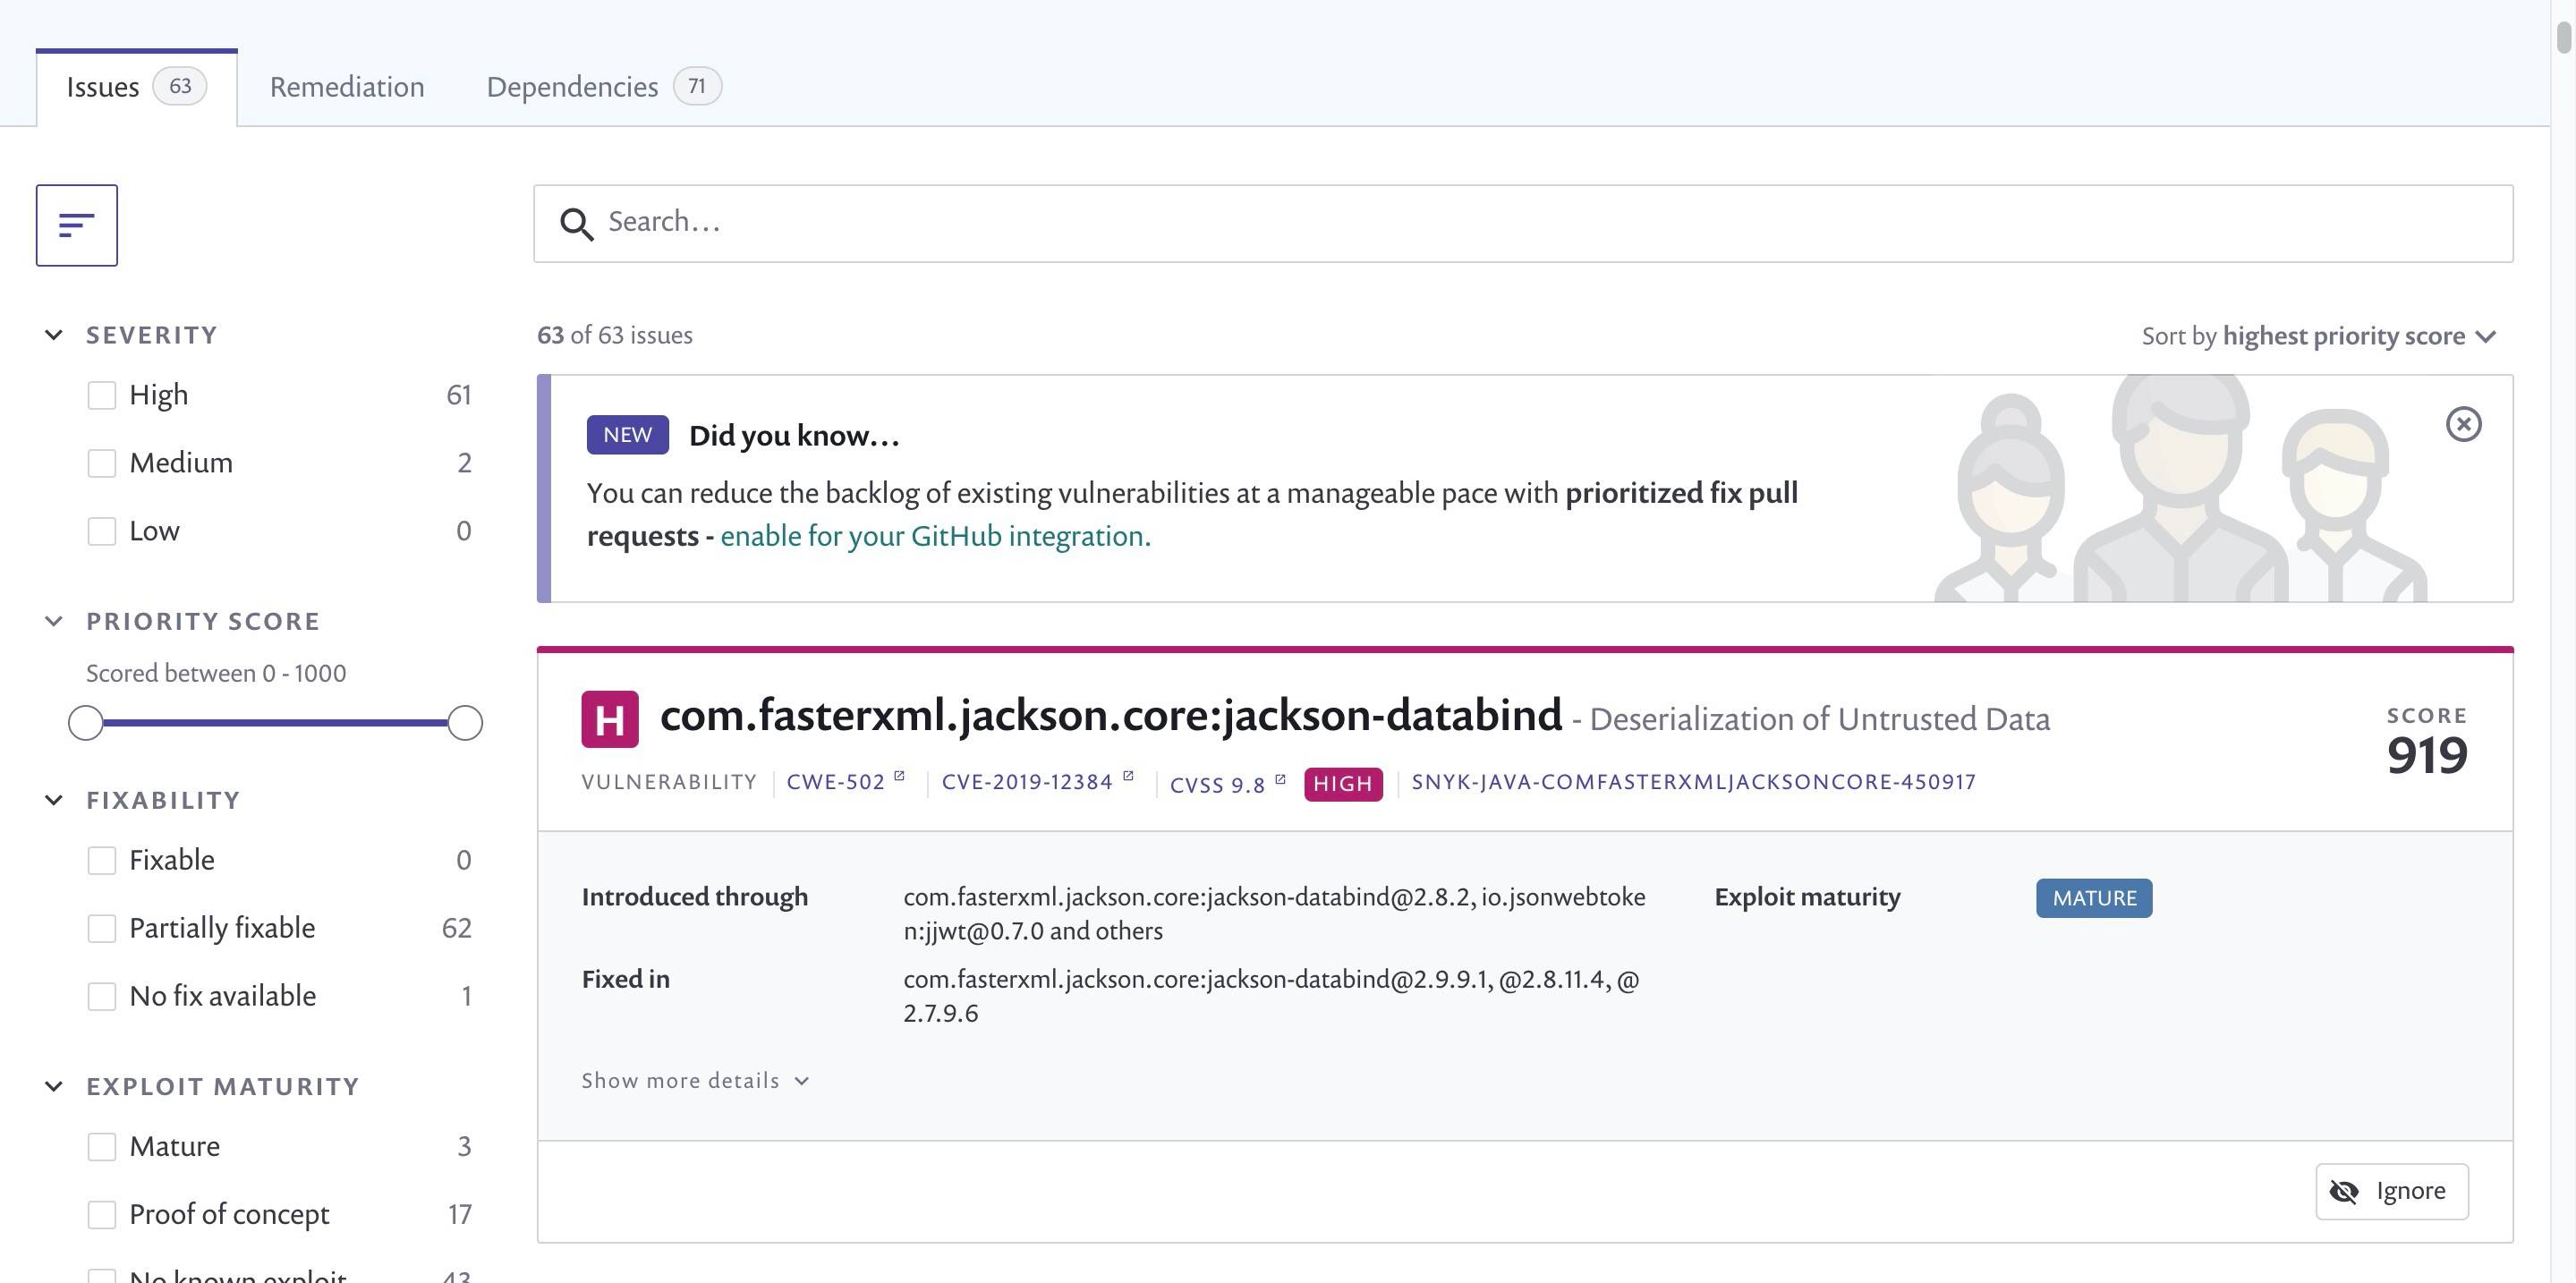Image resolution: width=2576 pixels, height=1283 pixels.
Task: Toggle the filter panel icon button
Action: 77,225
